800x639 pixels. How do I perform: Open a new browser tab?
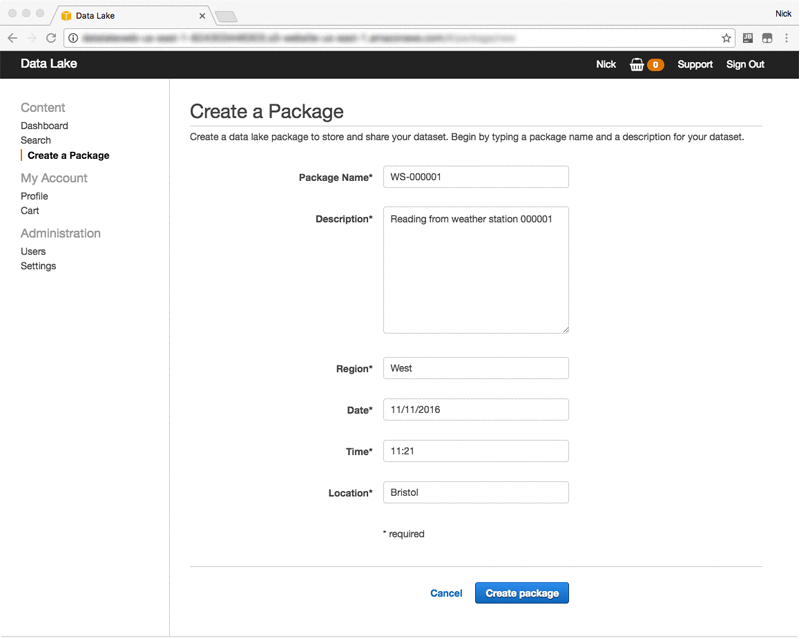click(226, 16)
